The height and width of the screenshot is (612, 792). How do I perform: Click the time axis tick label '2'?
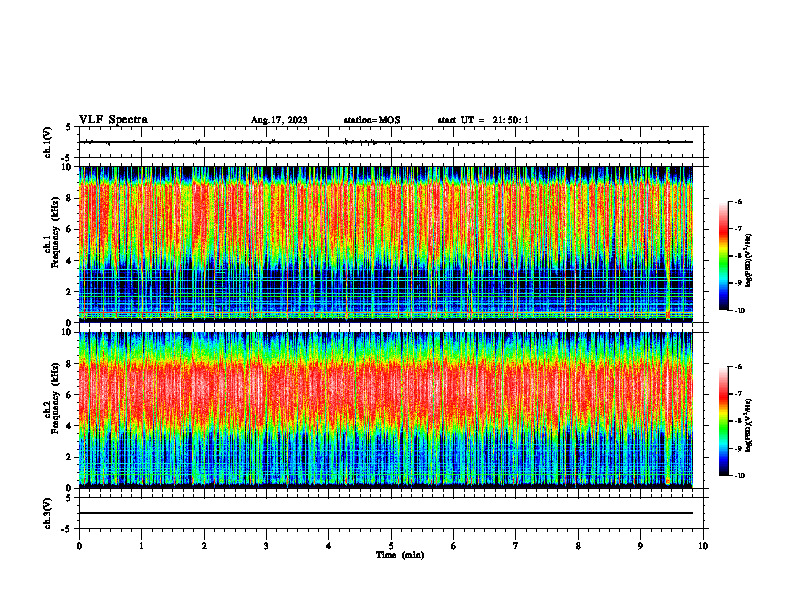204,546
